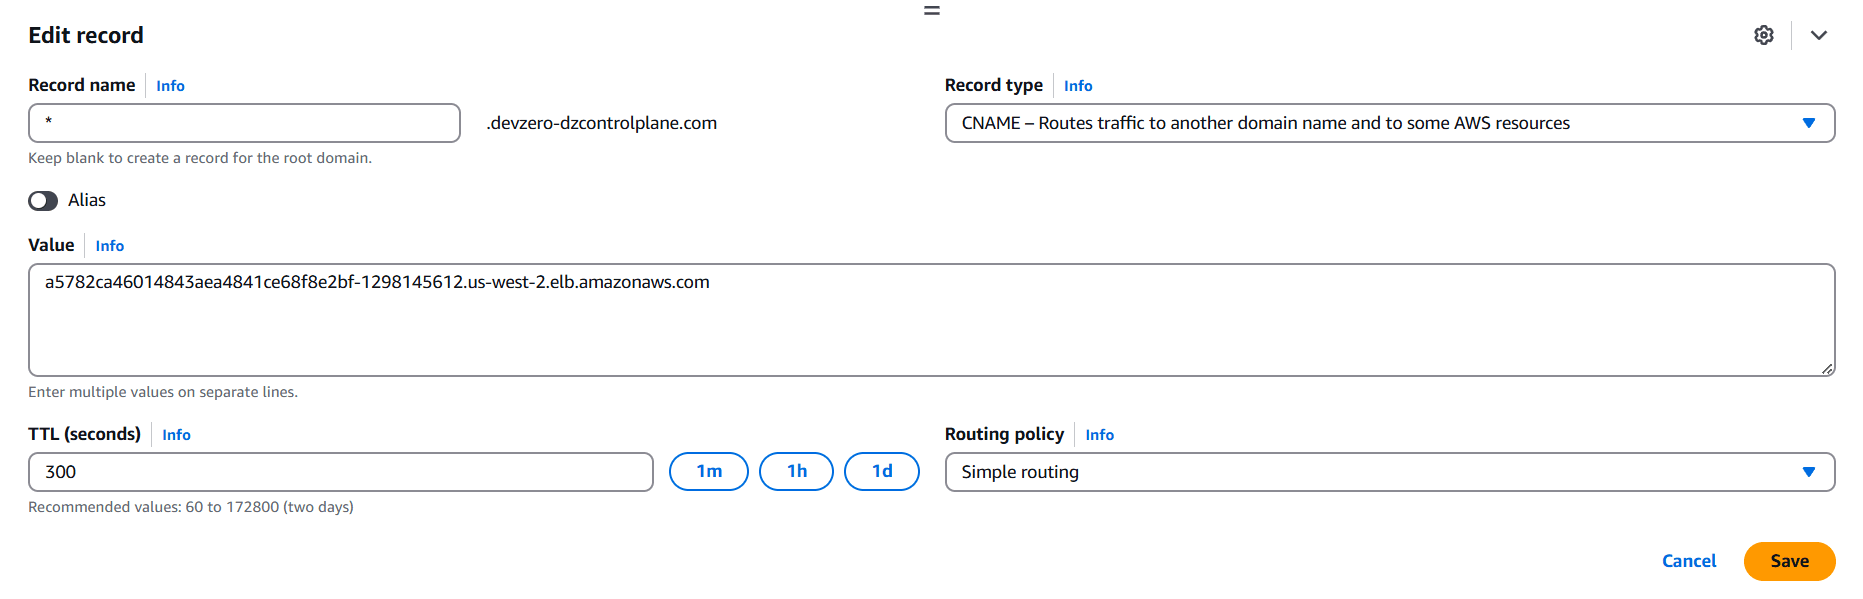
Task: Set TTL to 1h preset
Action: [x=796, y=472]
